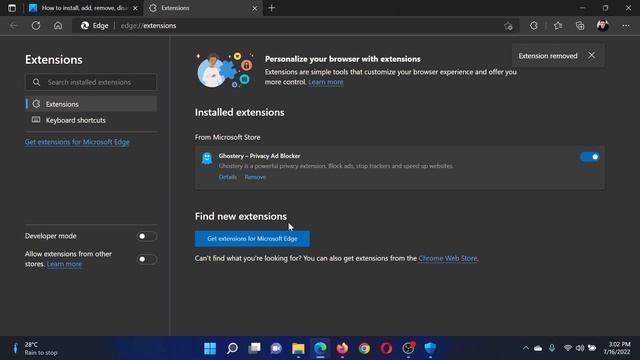Image resolution: width=640 pixels, height=360 pixels.
Task: Open the weather widget showing 28°C
Action: pyautogui.click(x=36, y=348)
